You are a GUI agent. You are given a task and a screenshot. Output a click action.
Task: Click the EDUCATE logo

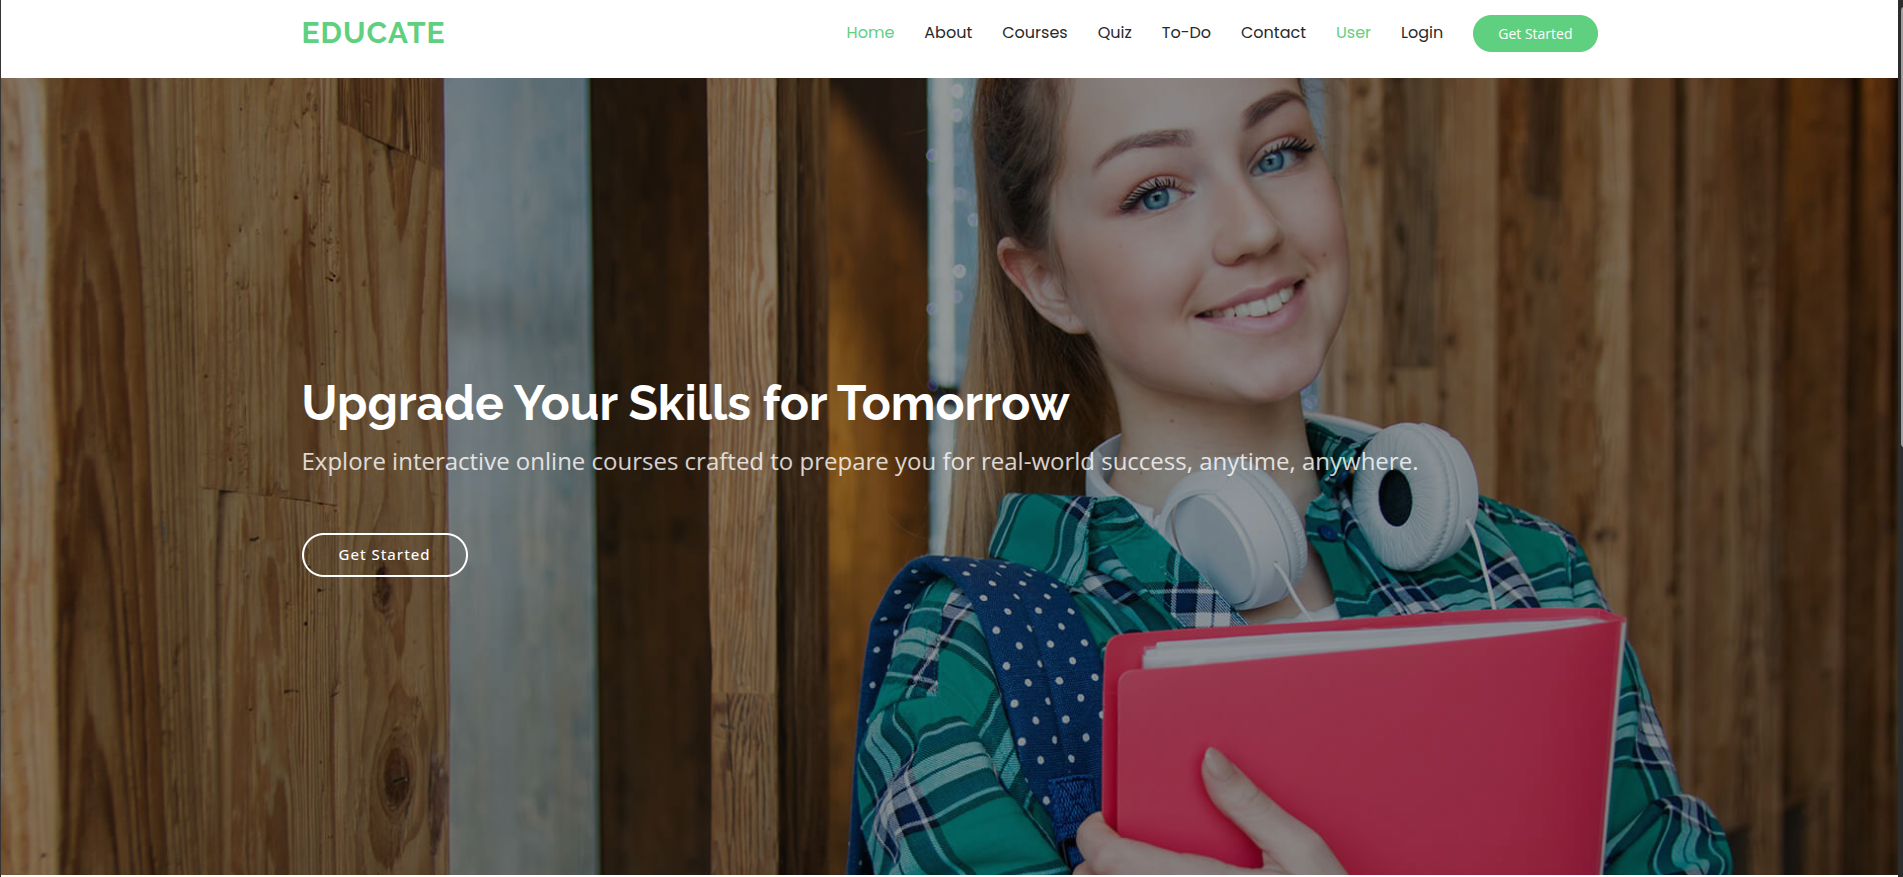[373, 33]
